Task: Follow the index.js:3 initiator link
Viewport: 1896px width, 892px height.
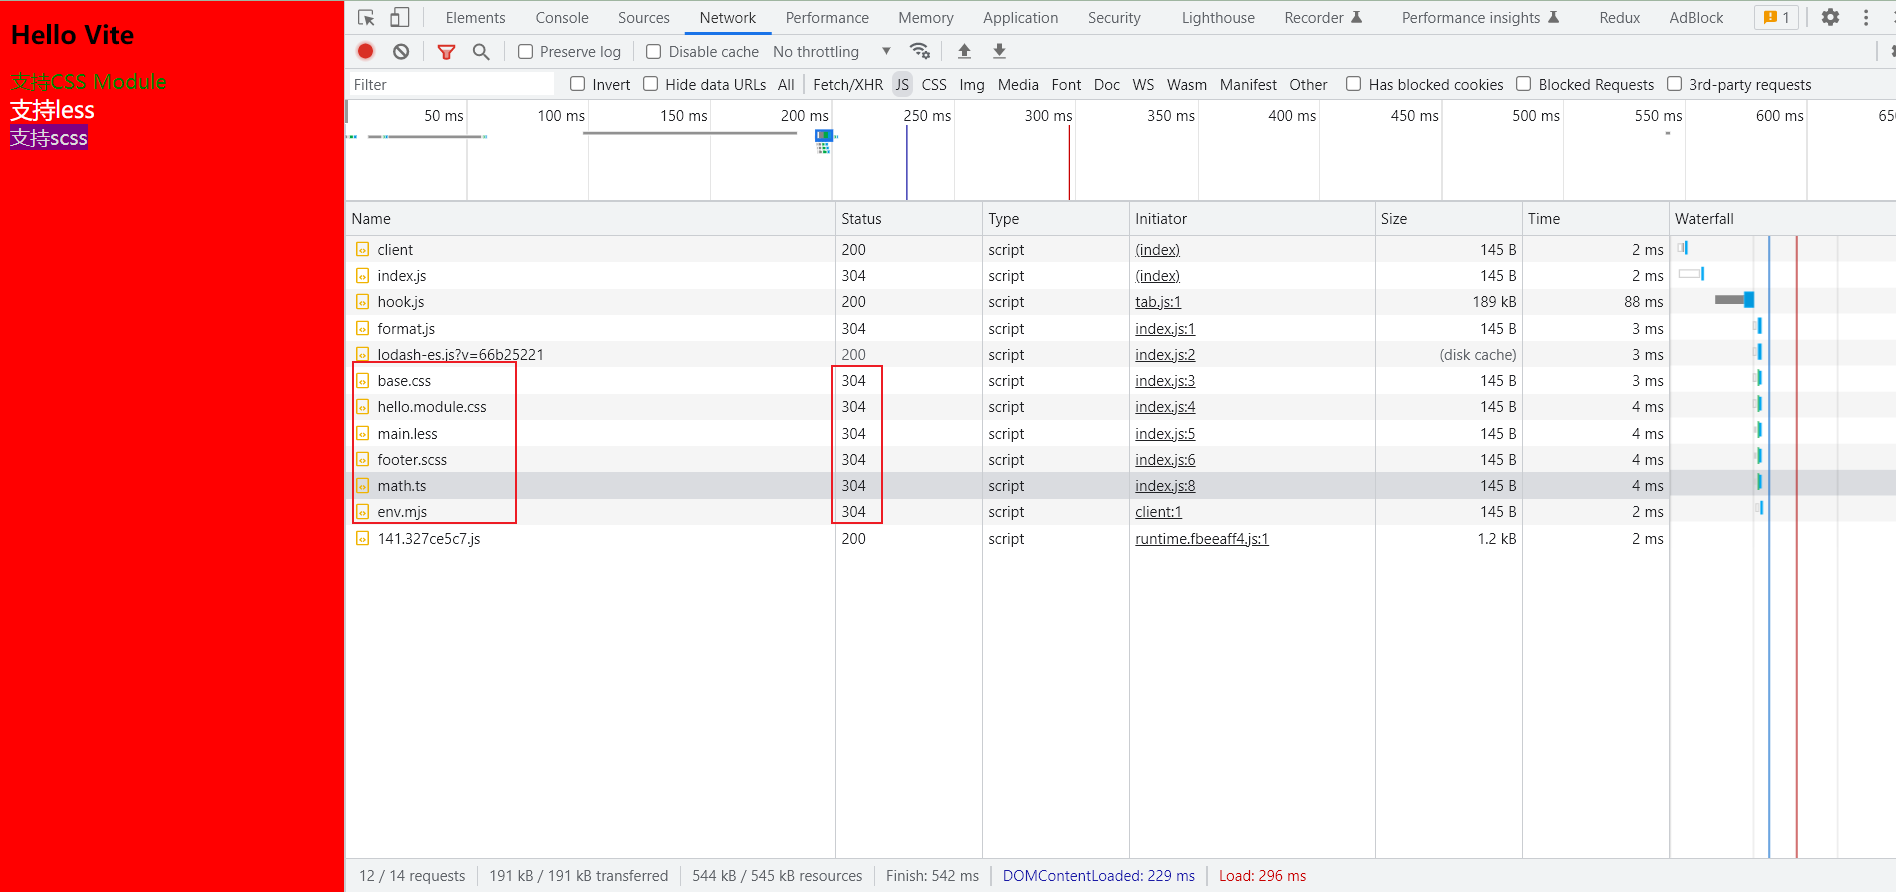Action: click(1165, 381)
